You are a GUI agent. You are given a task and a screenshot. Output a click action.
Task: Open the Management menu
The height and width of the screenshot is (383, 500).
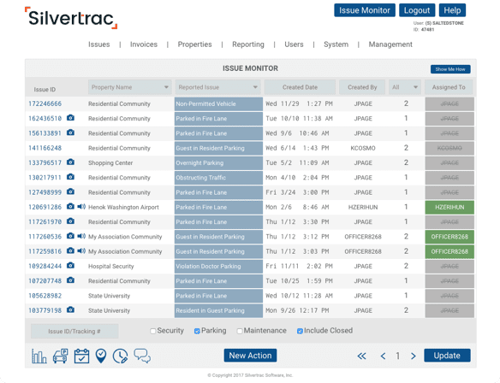coord(390,44)
